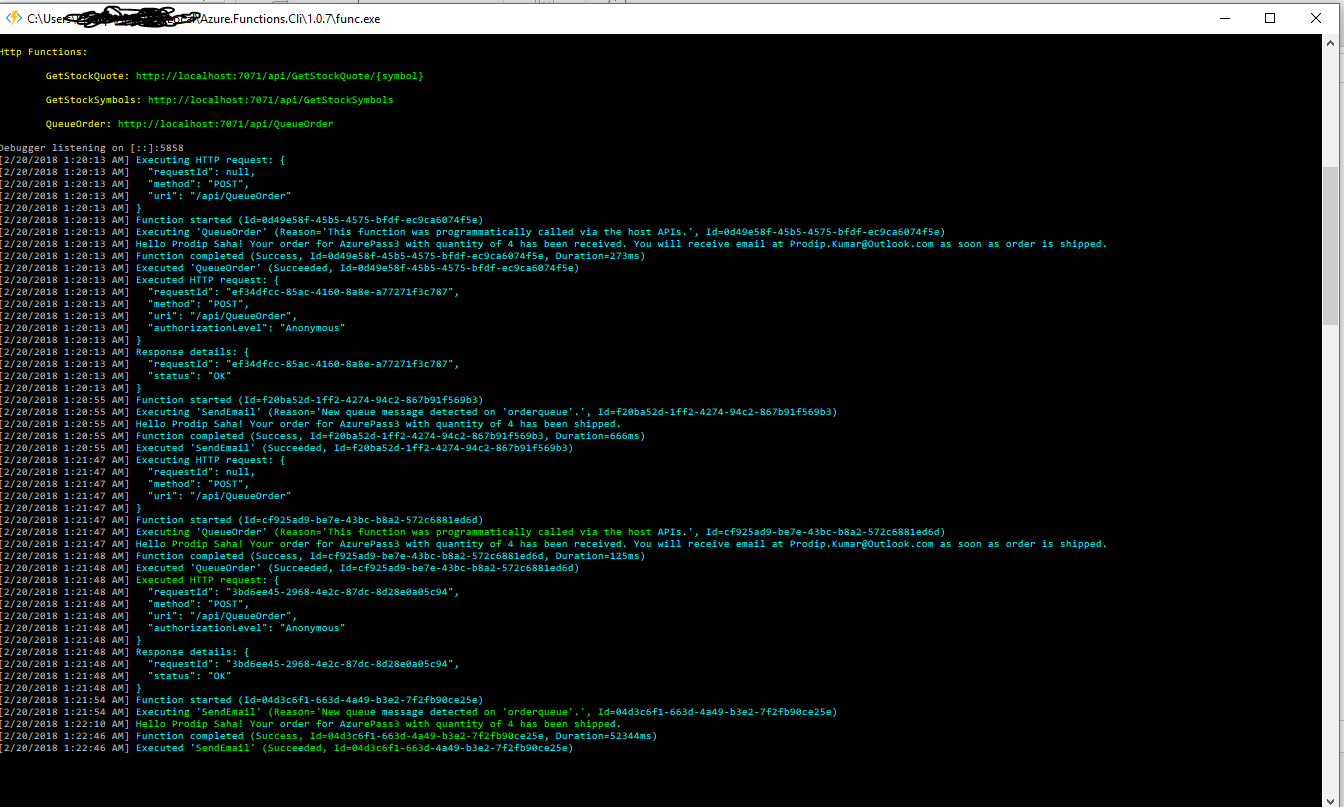Click Executed 'QueueOrder' Succeeded line Id=0d49e58f

click(x=290, y=268)
